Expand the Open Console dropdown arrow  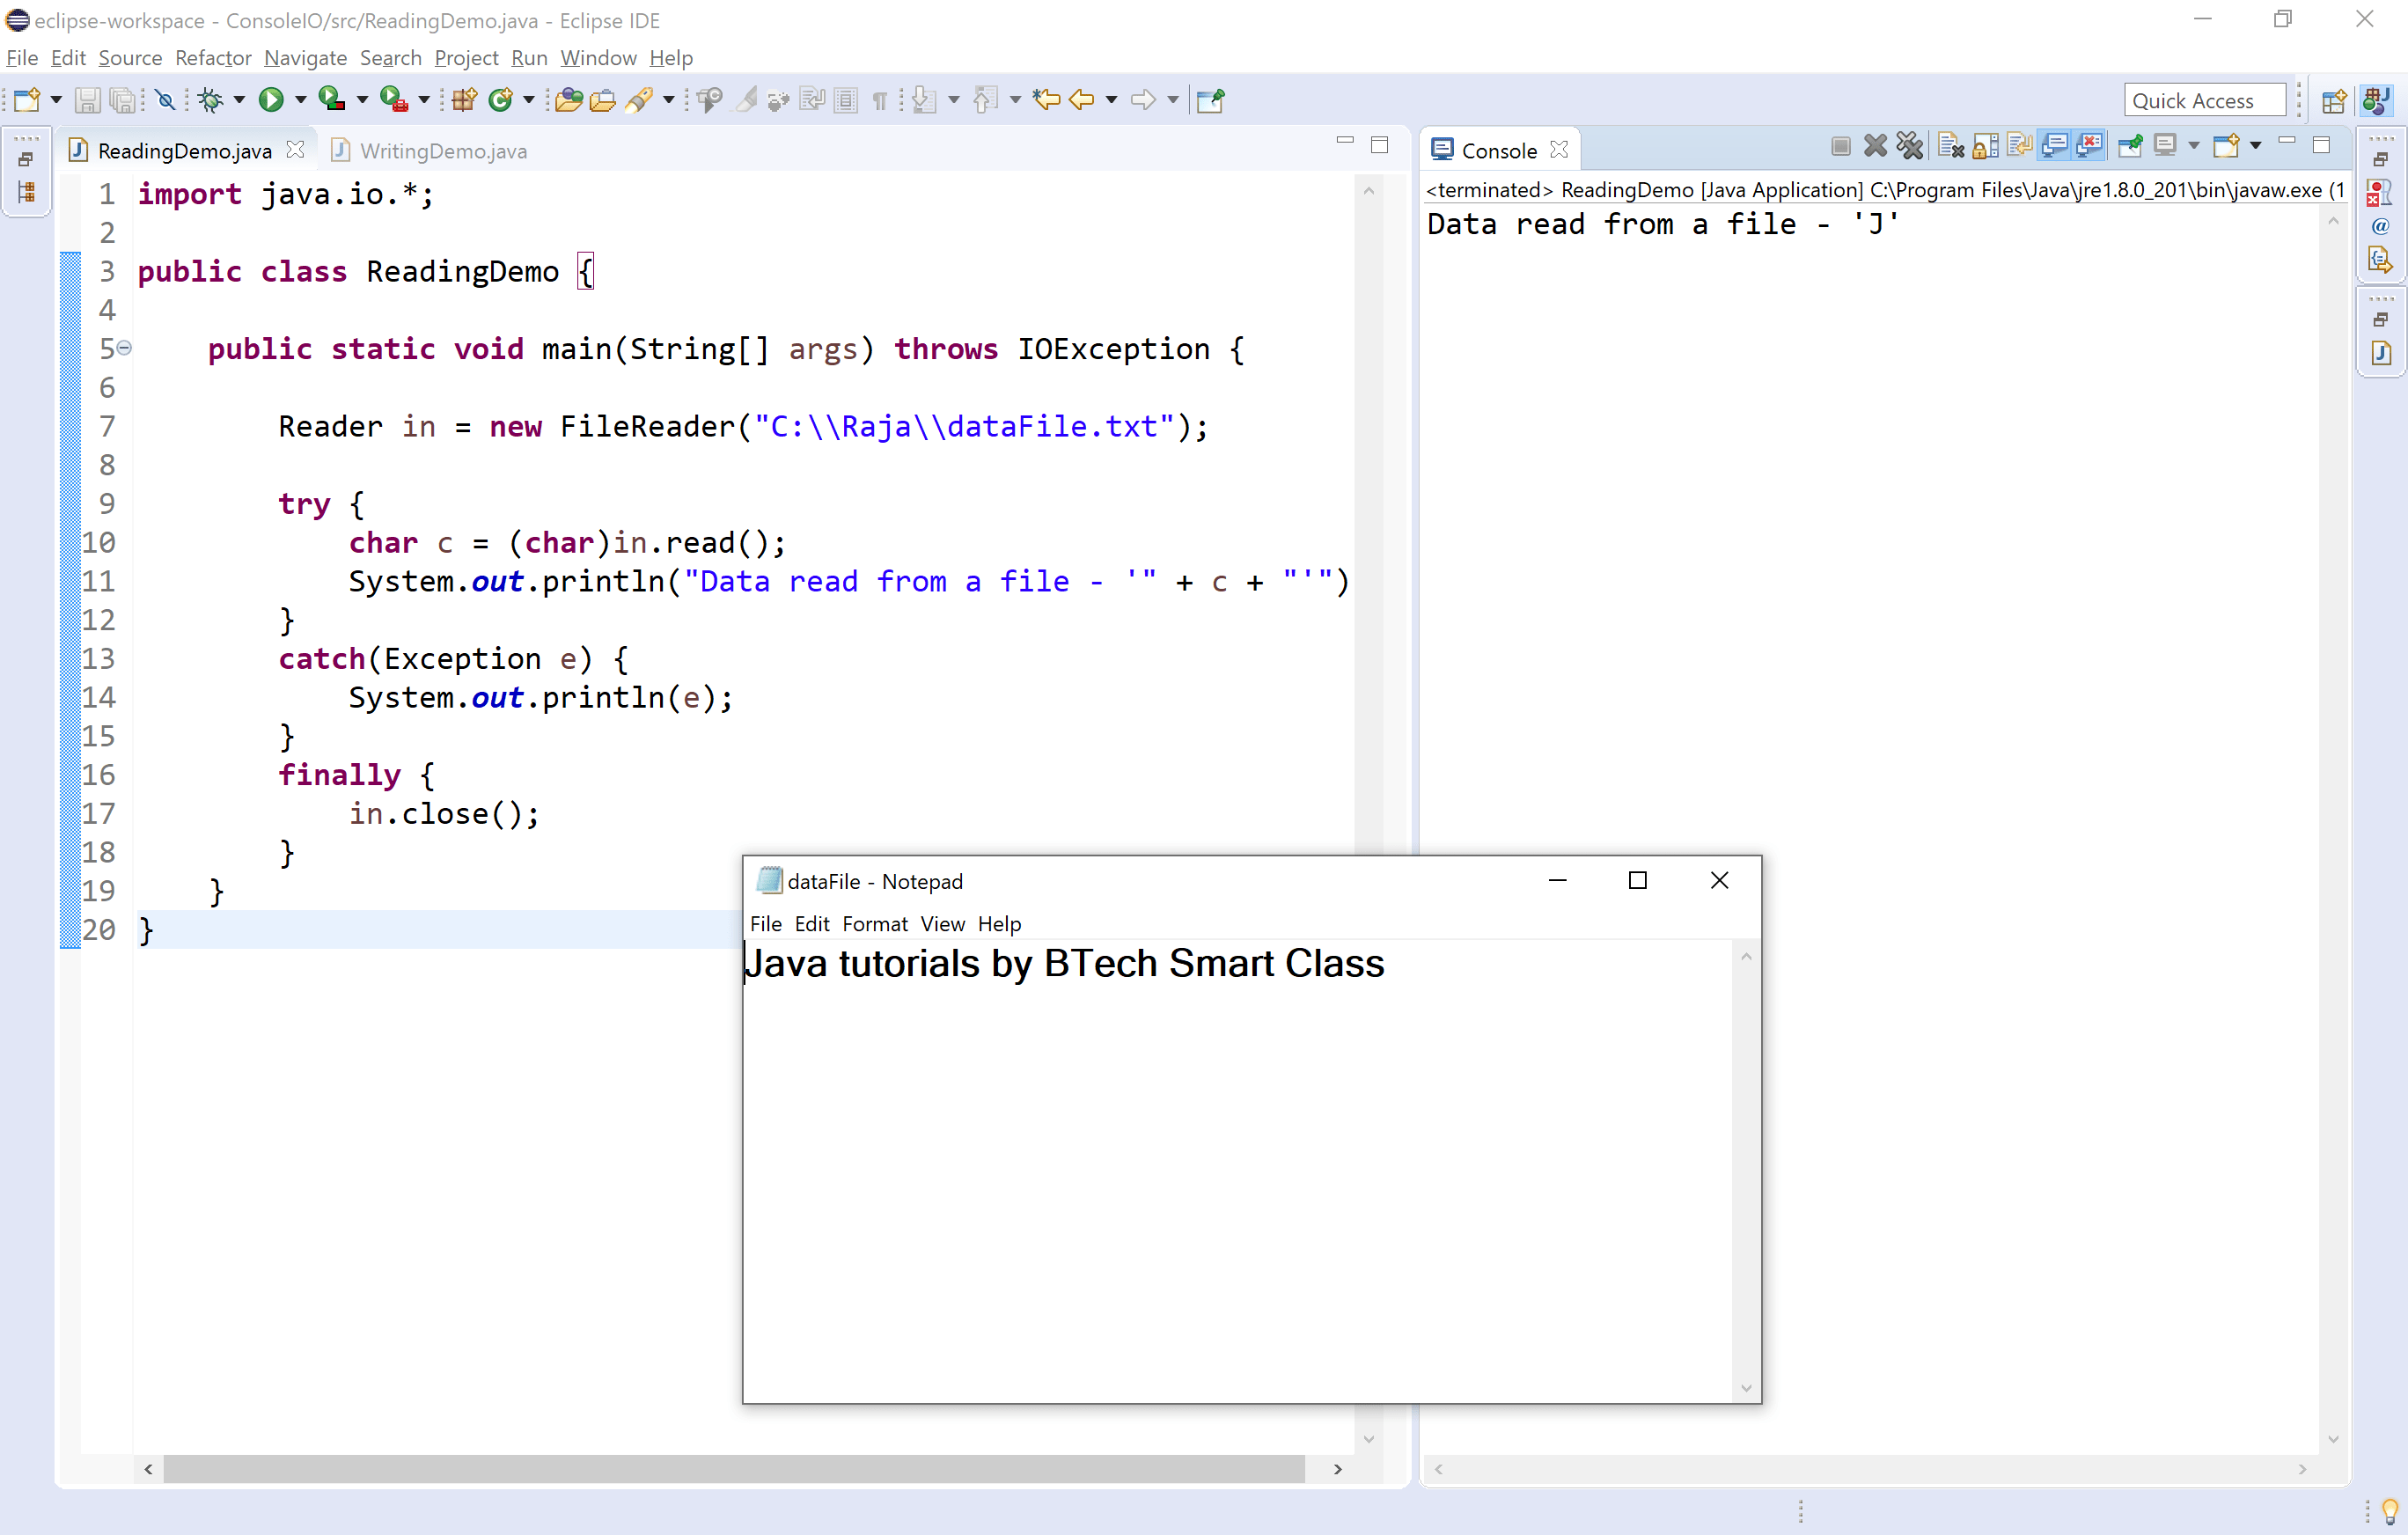point(2255,147)
